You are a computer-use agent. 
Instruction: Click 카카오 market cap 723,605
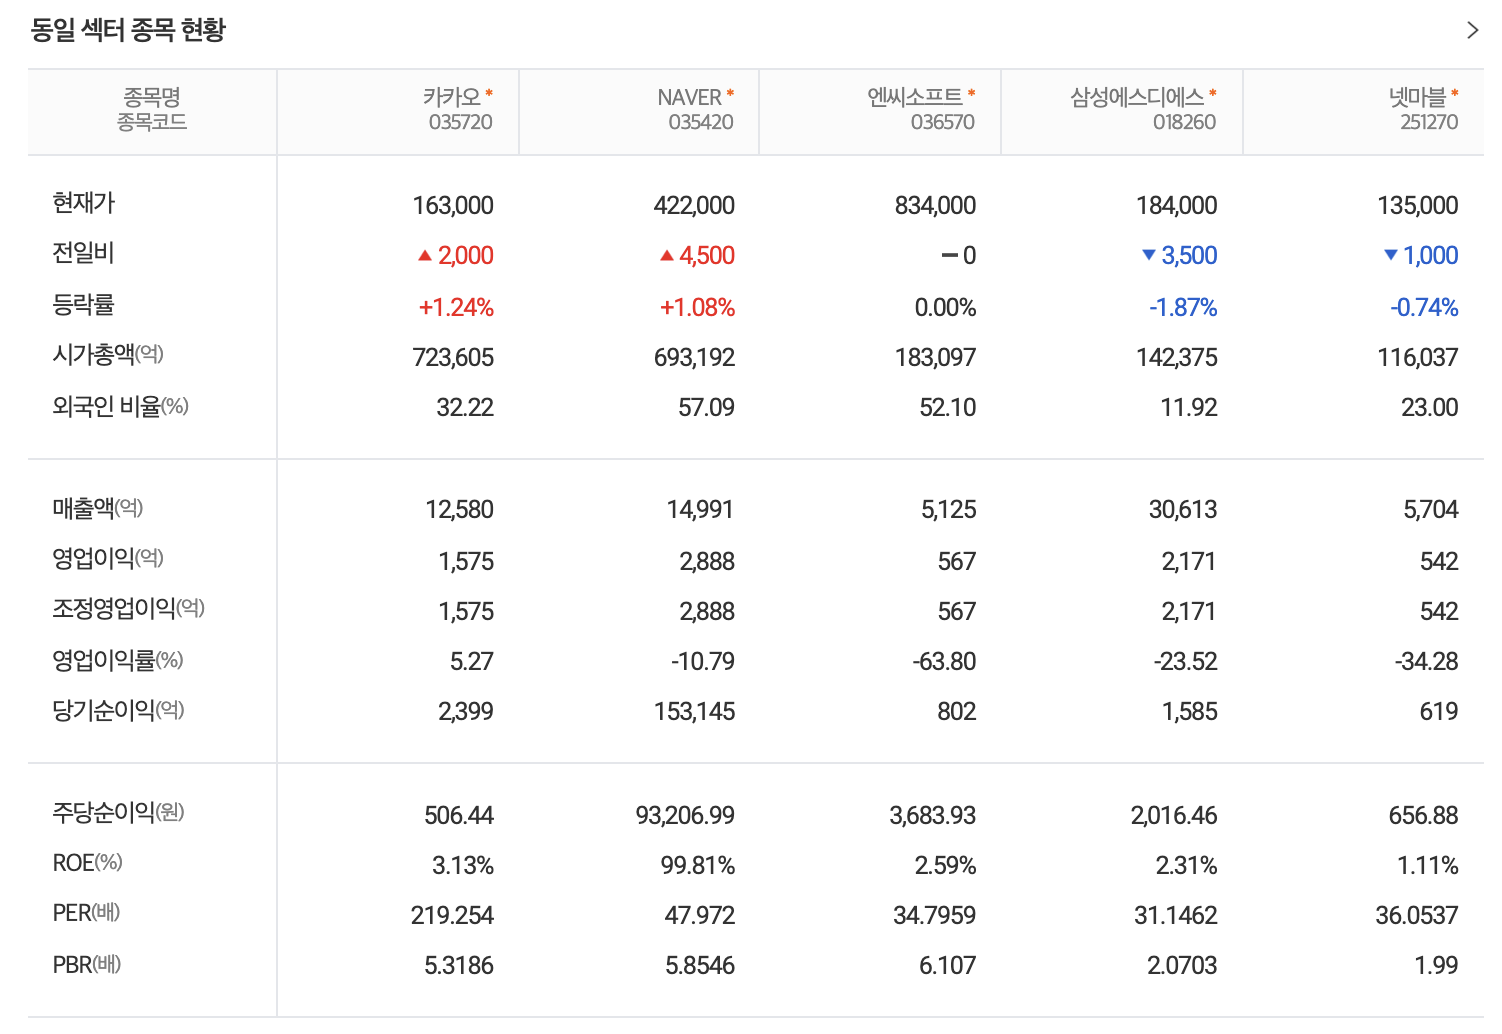[453, 357]
